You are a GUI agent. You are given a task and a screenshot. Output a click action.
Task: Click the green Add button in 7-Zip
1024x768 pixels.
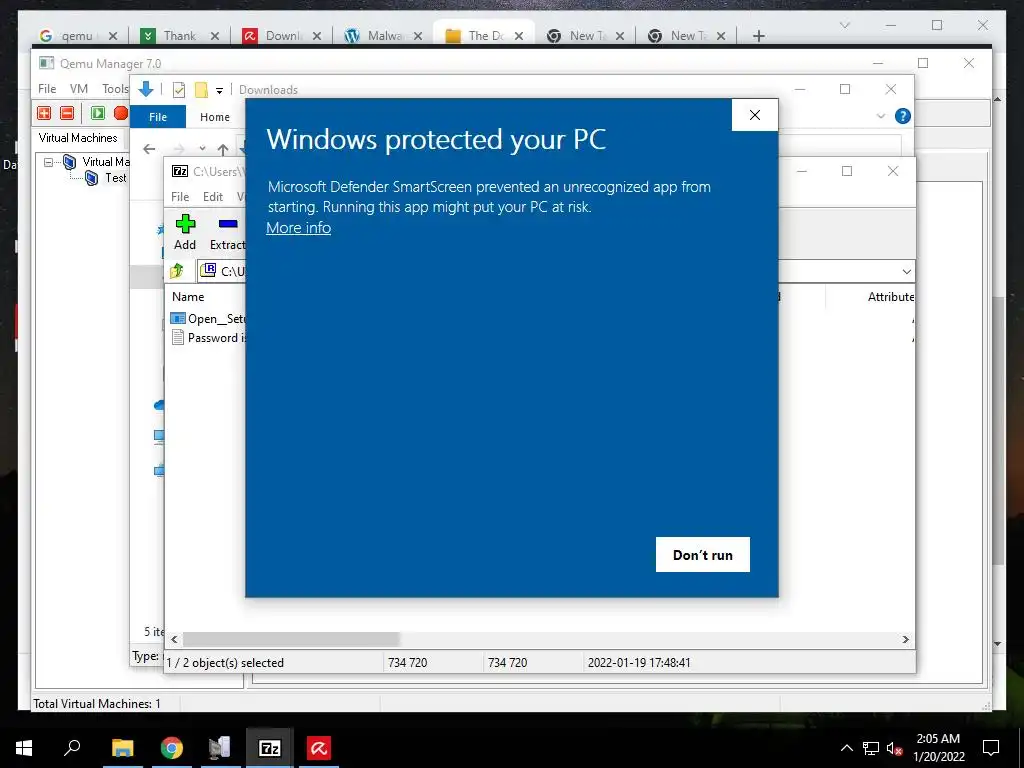point(185,232)
